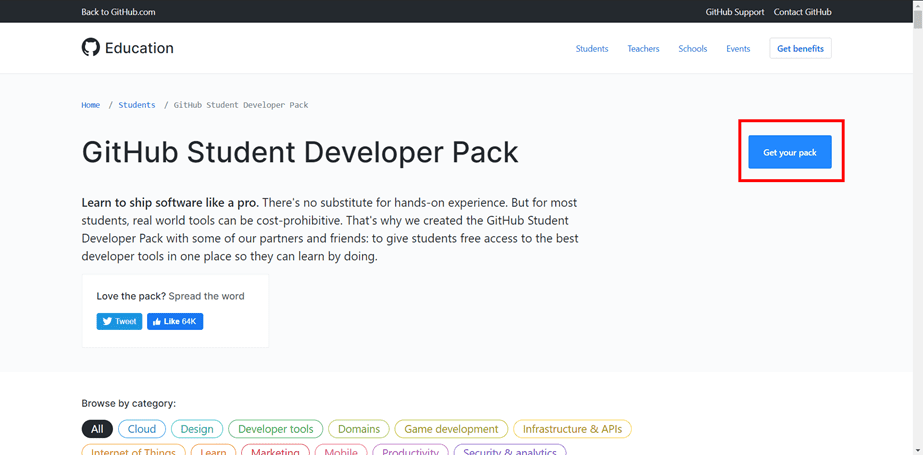The width and height of the screenshot is (923, 455).
Task: Open the Events navigation menu item
Action: tap(738, 48)
